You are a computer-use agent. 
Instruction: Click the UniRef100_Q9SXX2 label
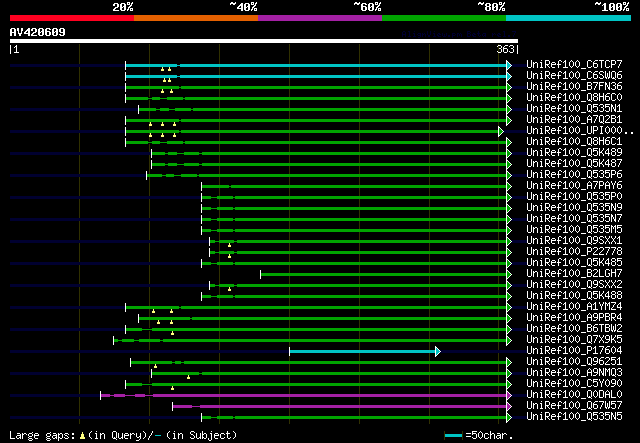pyautogui.click(x=574, y=285)
